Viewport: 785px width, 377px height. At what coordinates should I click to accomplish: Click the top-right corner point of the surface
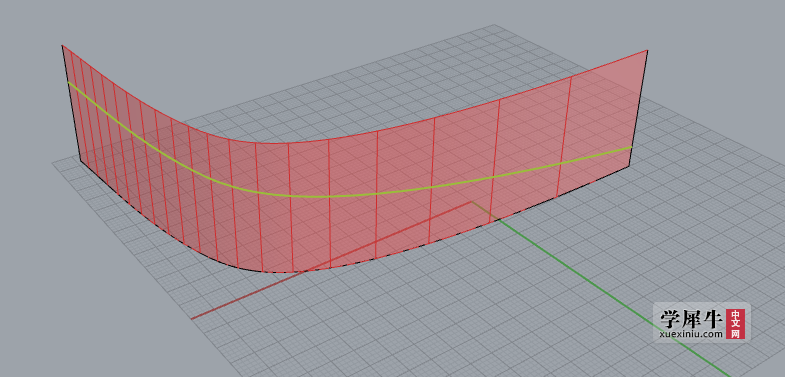click(648, 51)
